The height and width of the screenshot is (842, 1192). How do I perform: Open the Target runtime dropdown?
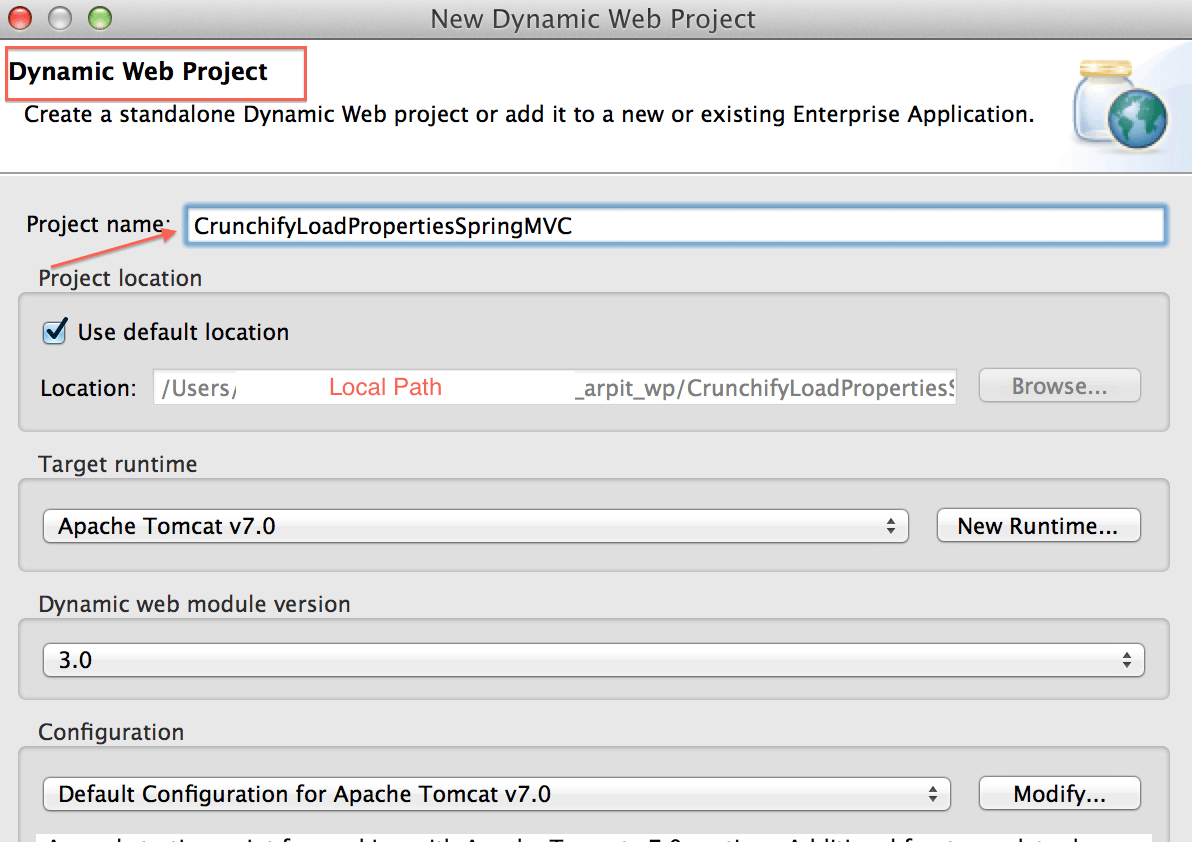click(x=475, y=526)
